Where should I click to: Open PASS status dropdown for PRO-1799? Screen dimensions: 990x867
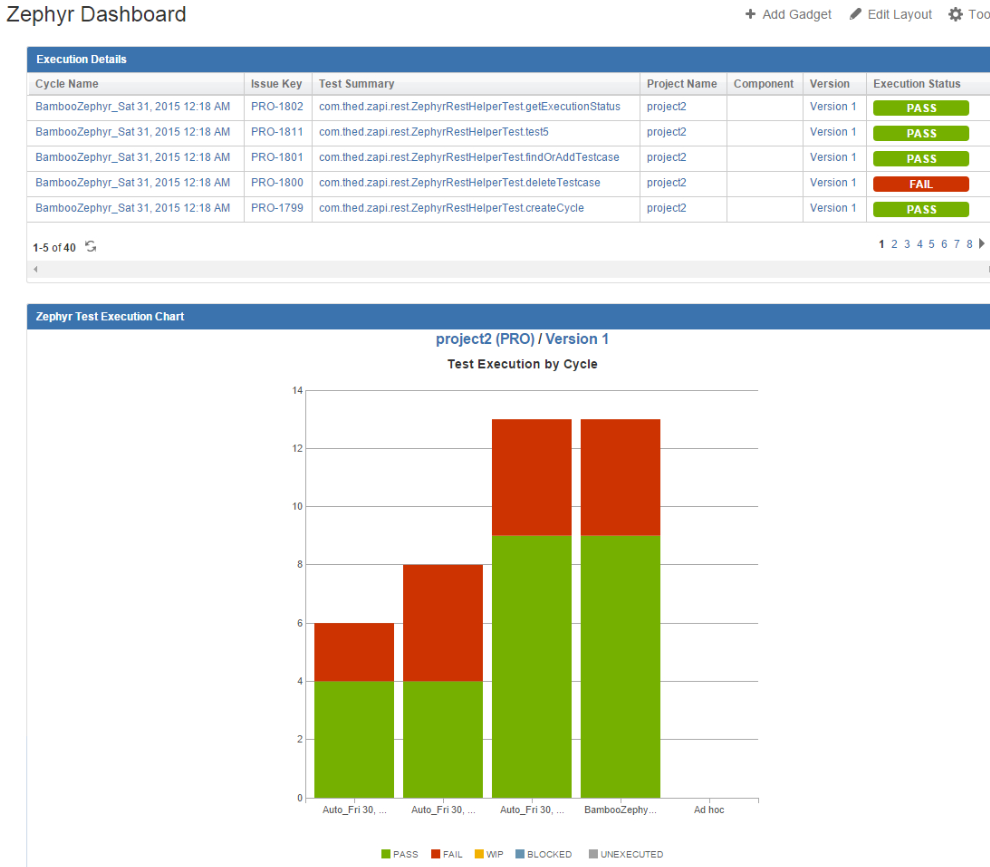[x=920, y=210]
